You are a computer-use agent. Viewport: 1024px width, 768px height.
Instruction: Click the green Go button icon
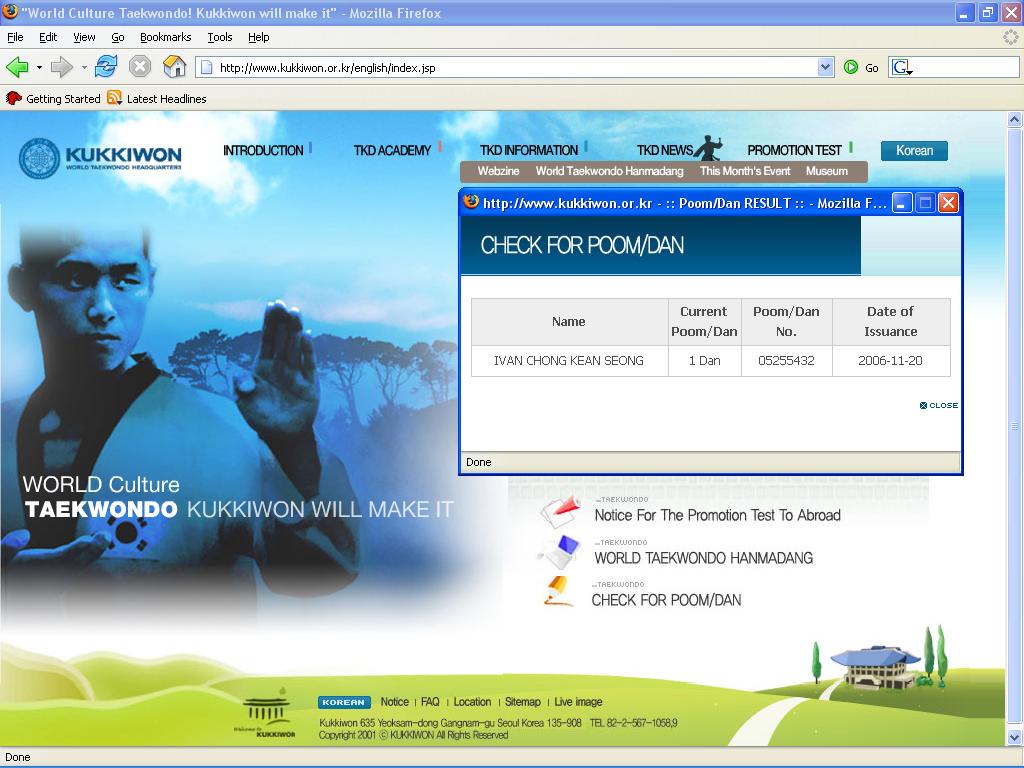[850, 67]
